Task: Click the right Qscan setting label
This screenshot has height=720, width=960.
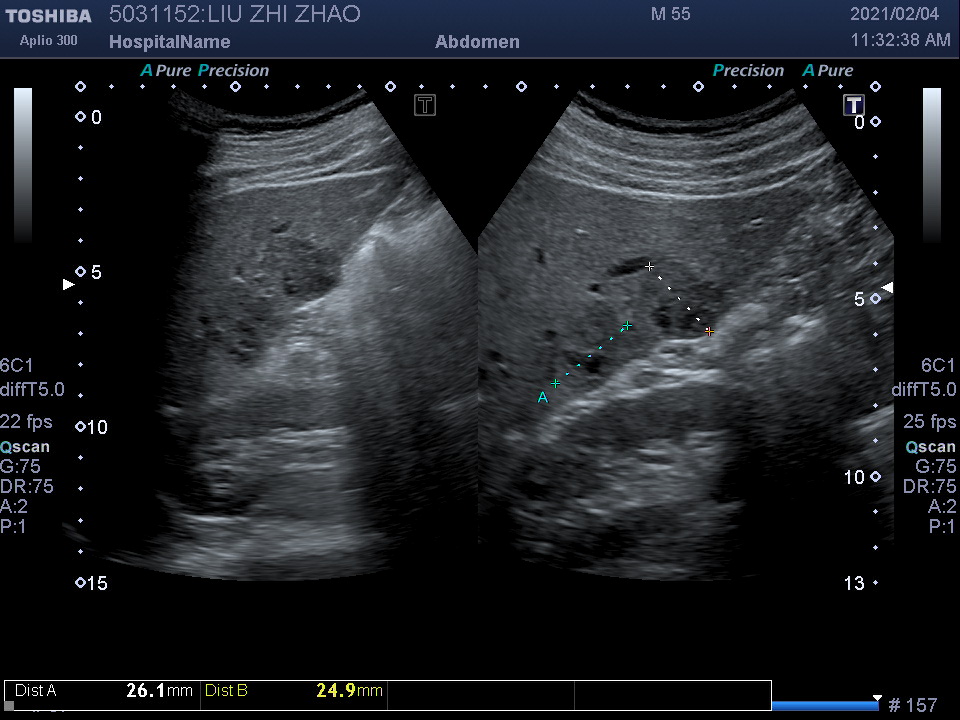Action: pyautogui.click(x=930, y=447)
